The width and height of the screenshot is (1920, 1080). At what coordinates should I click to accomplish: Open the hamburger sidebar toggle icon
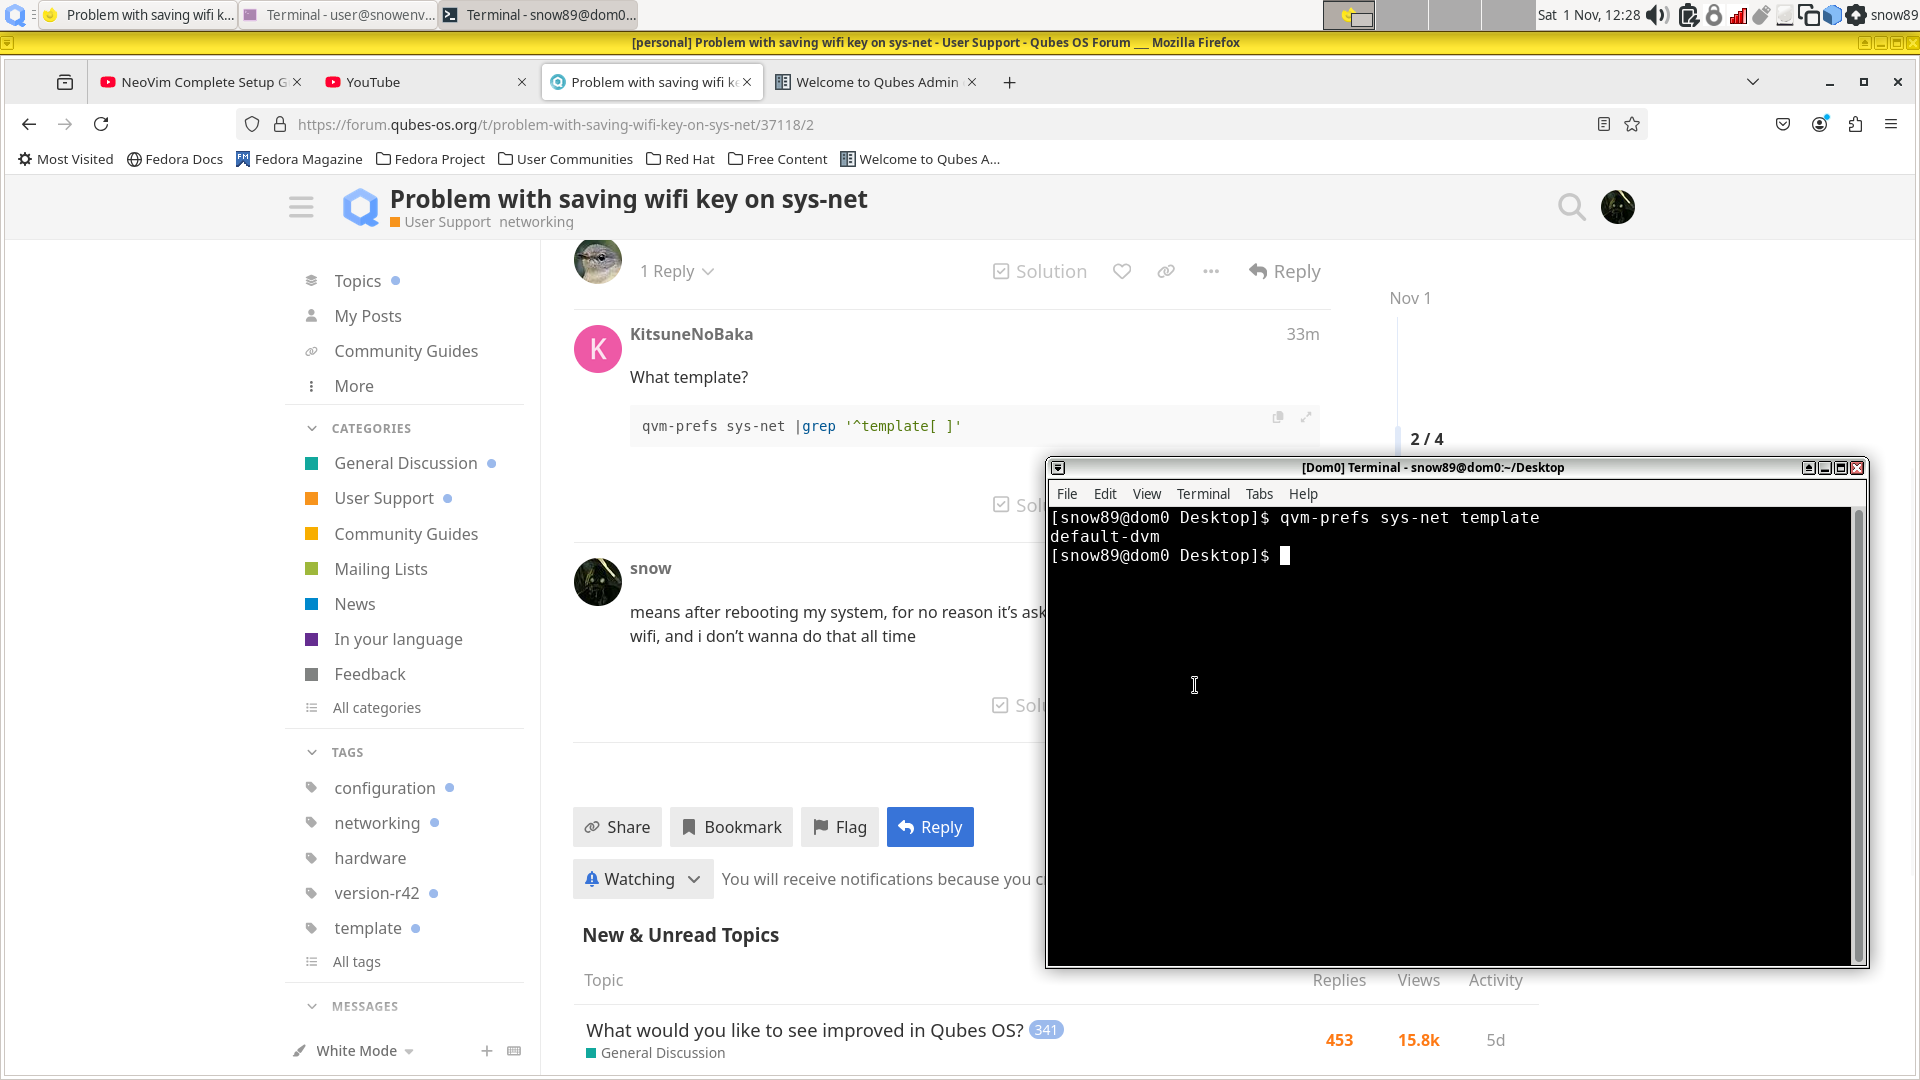[x=301, y=207]
